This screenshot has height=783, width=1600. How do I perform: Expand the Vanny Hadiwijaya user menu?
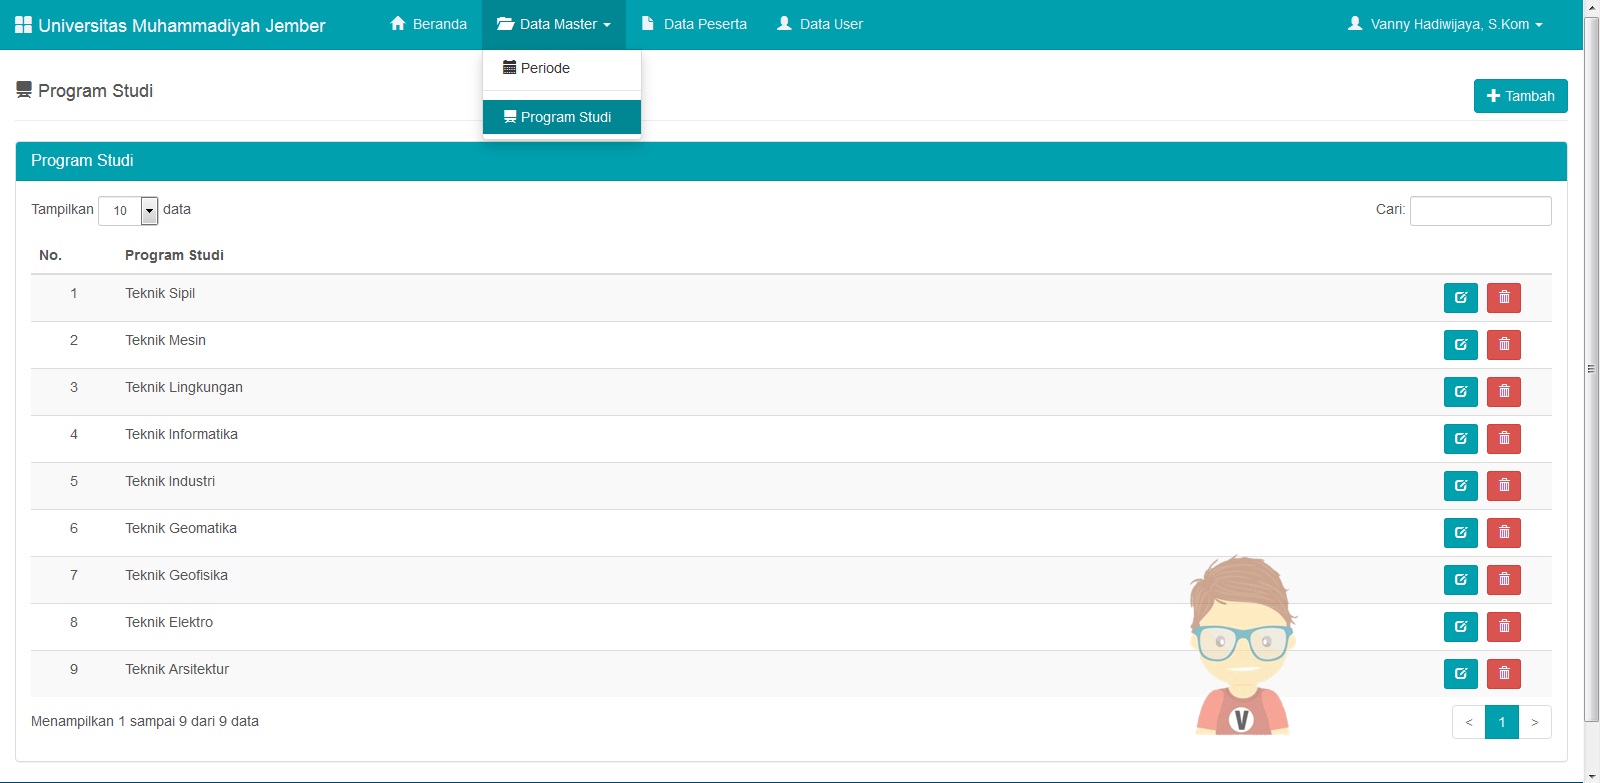click(1445, 24)
